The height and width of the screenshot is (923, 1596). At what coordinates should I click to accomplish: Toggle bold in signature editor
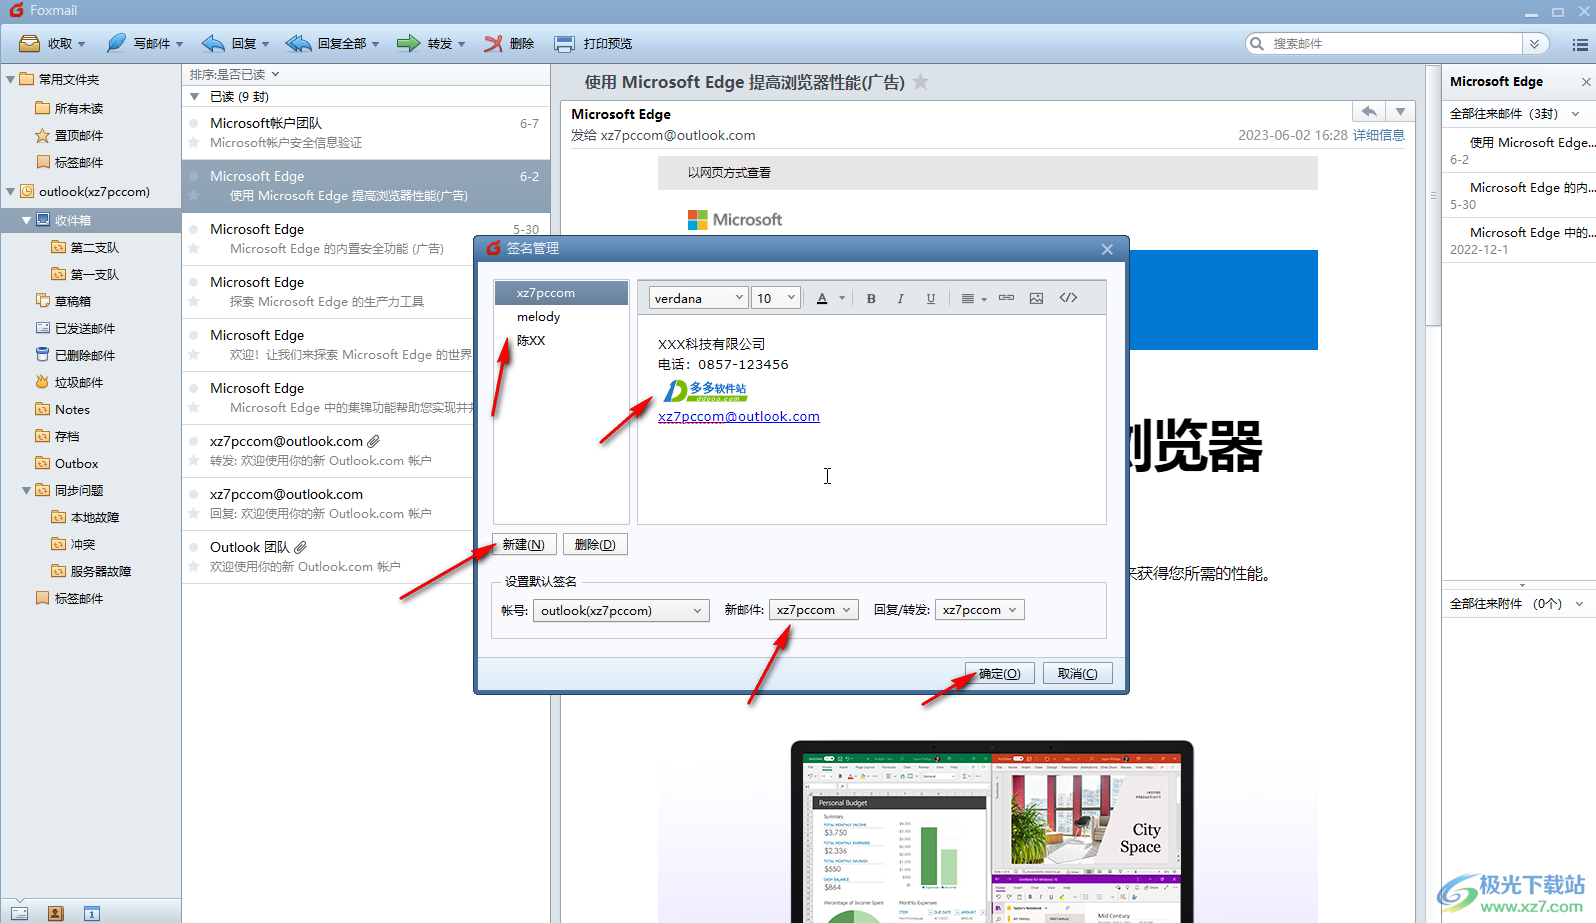pos(871,298)
